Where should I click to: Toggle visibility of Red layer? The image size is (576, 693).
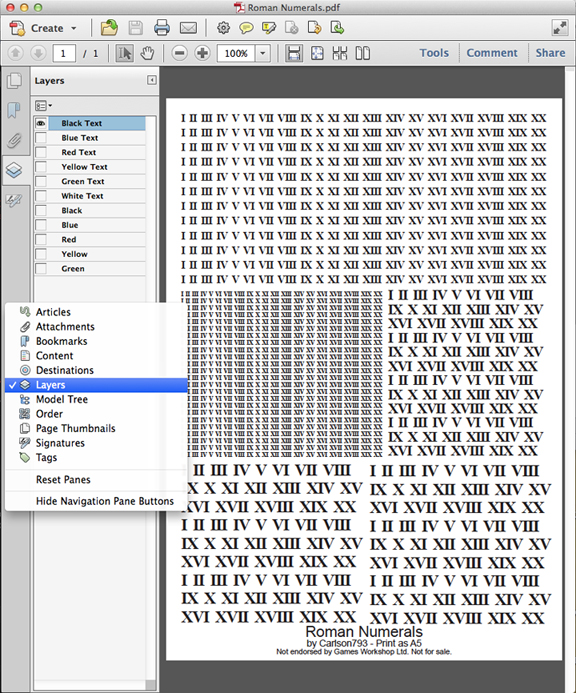pyautogui.click(x=41, y=240)
